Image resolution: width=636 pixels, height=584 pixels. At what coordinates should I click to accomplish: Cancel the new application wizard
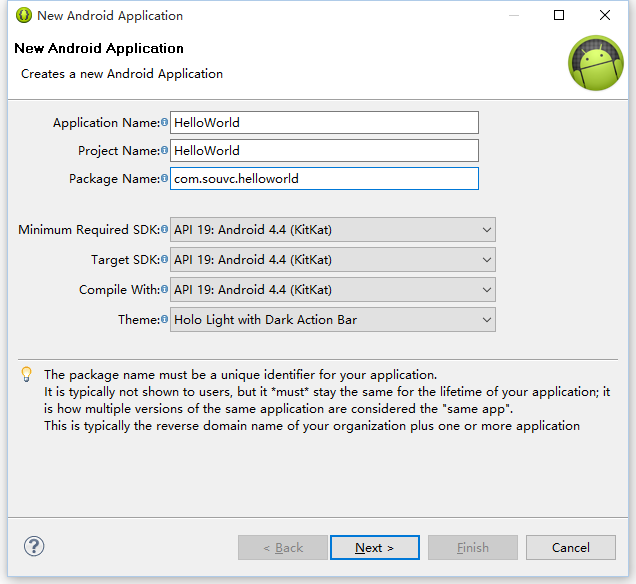point(571,547)
